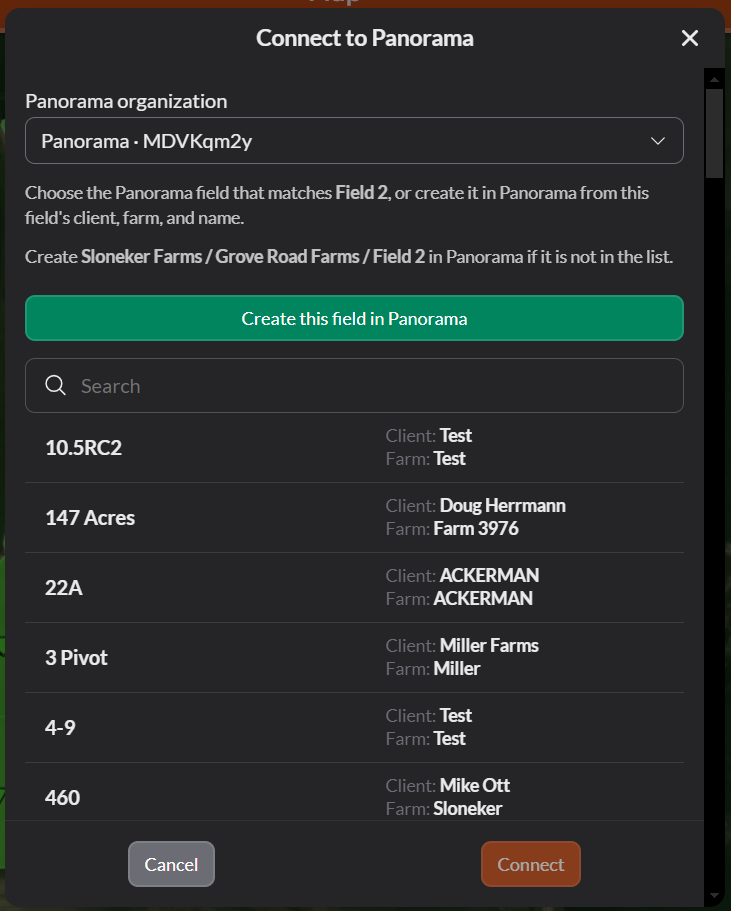The width and height of the screenshot is (731, 911).
Task: Click client name Doug Herrmann
Action: coord(502,505)
